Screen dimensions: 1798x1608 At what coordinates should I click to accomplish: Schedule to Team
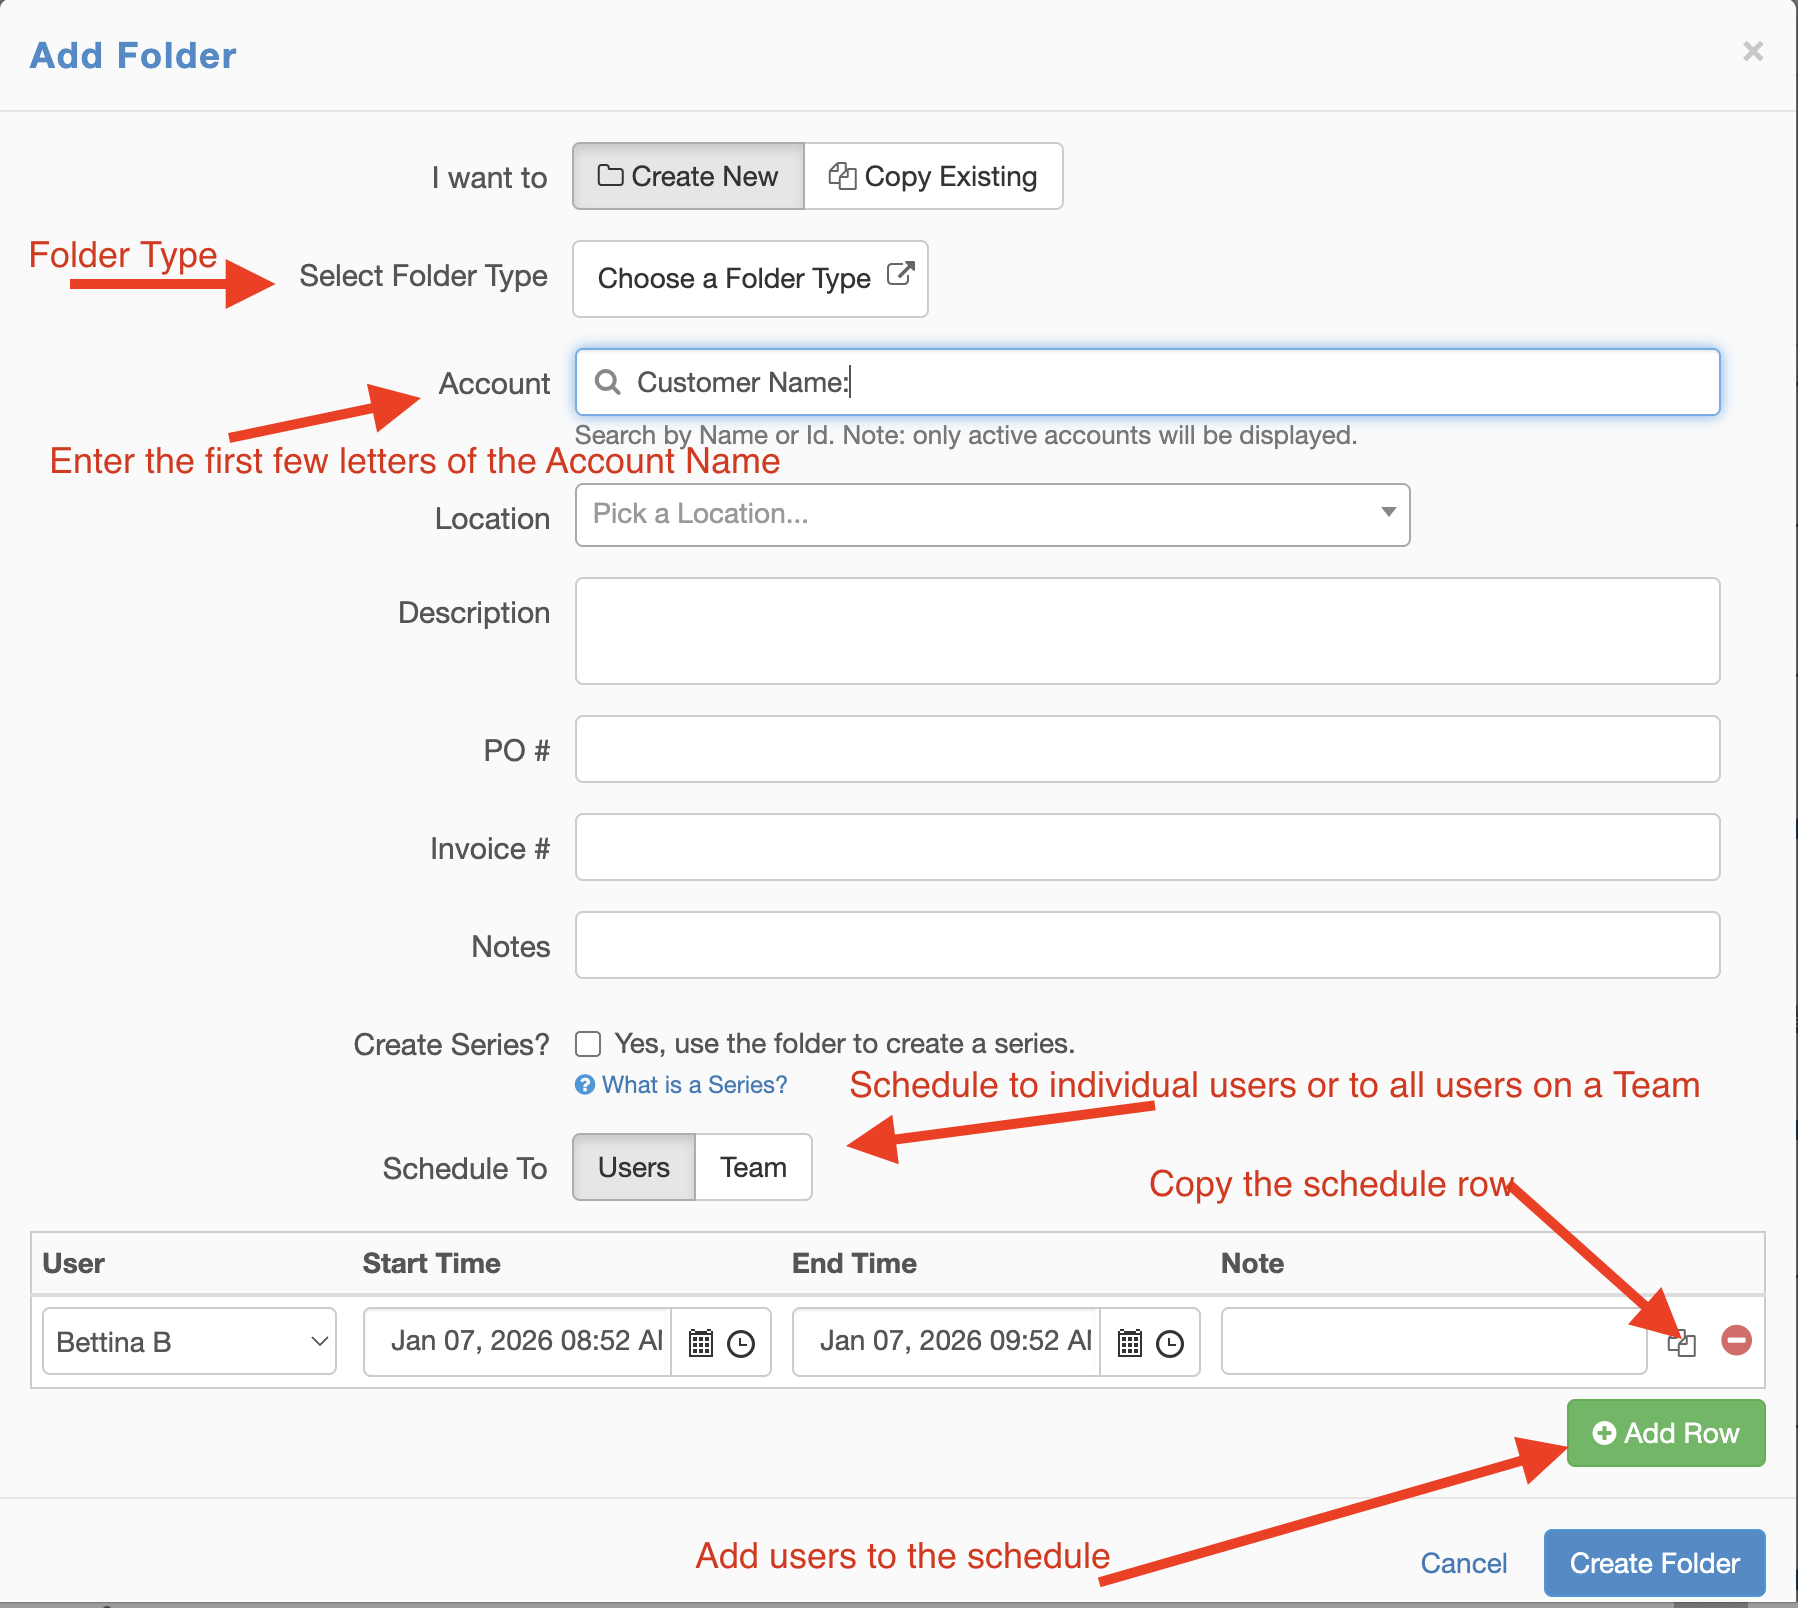[x=753, y=1167]
